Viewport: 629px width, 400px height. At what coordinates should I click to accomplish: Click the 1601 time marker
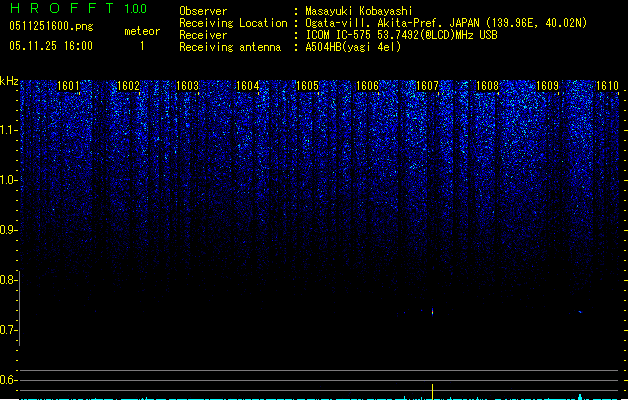coord(68,86)
